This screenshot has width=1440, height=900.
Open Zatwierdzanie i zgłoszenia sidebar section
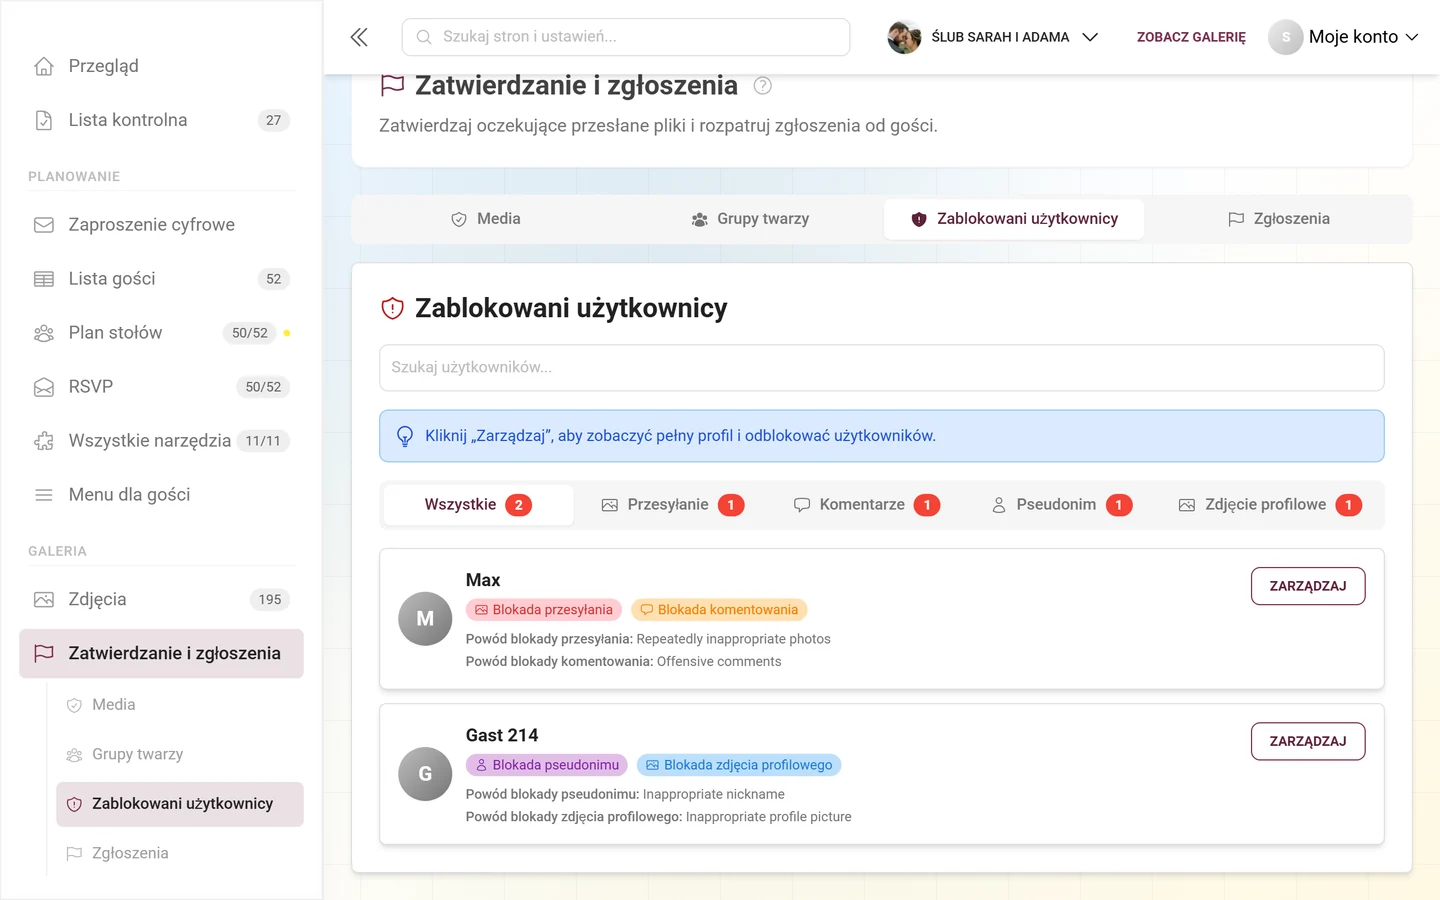pyautogui.click(x=162, y=654)
